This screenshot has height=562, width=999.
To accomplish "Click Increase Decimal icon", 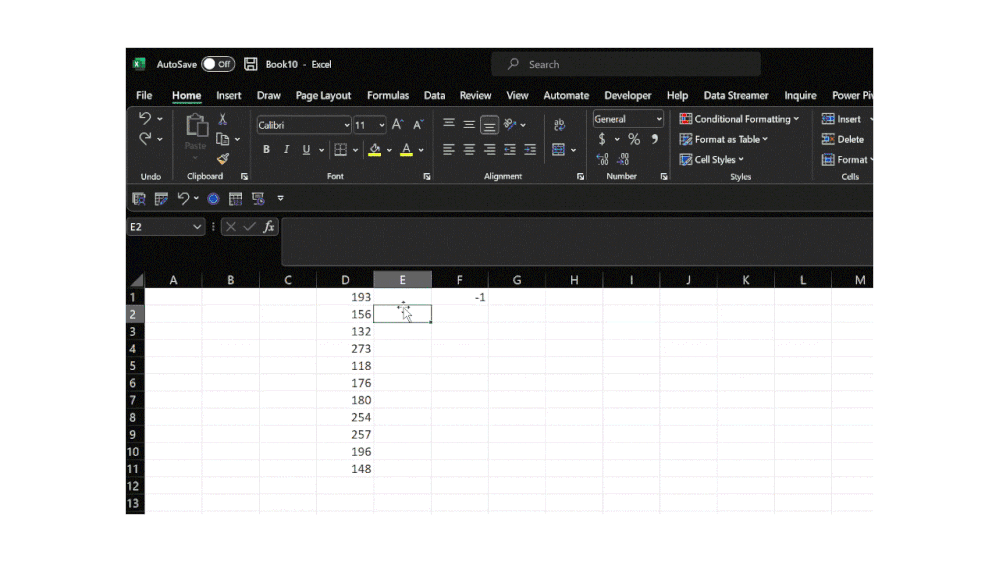I will click(x=602, y=159).
